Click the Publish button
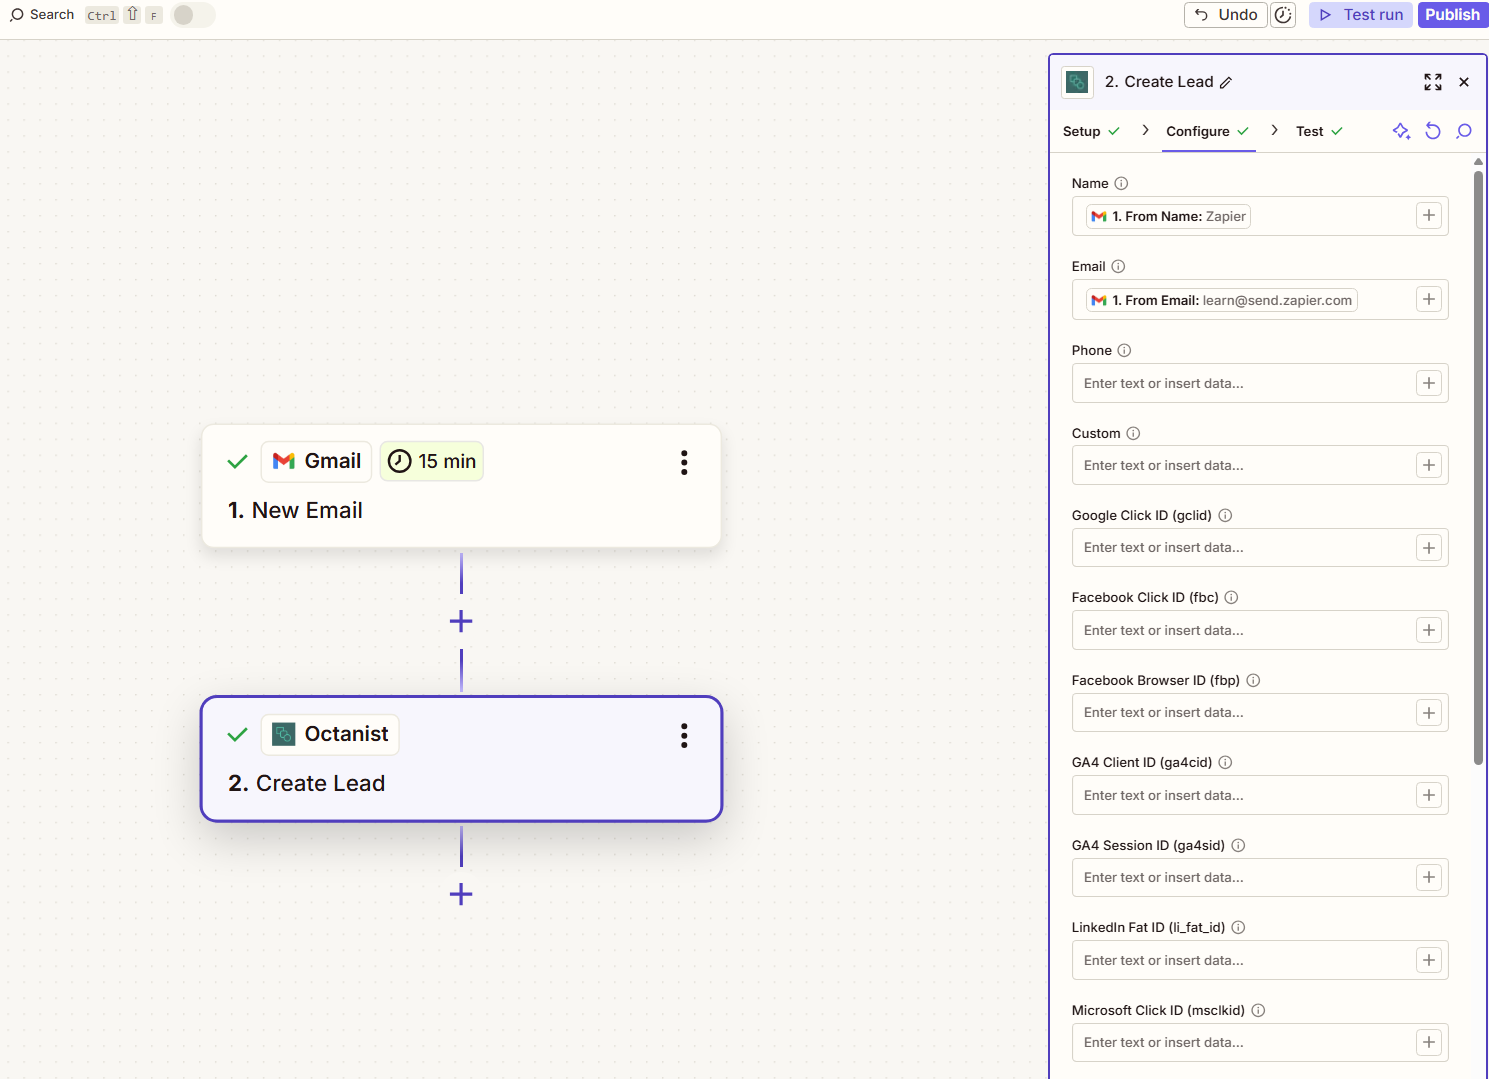Viewport: 1489px width, 1079px height. pos(1452,15)
